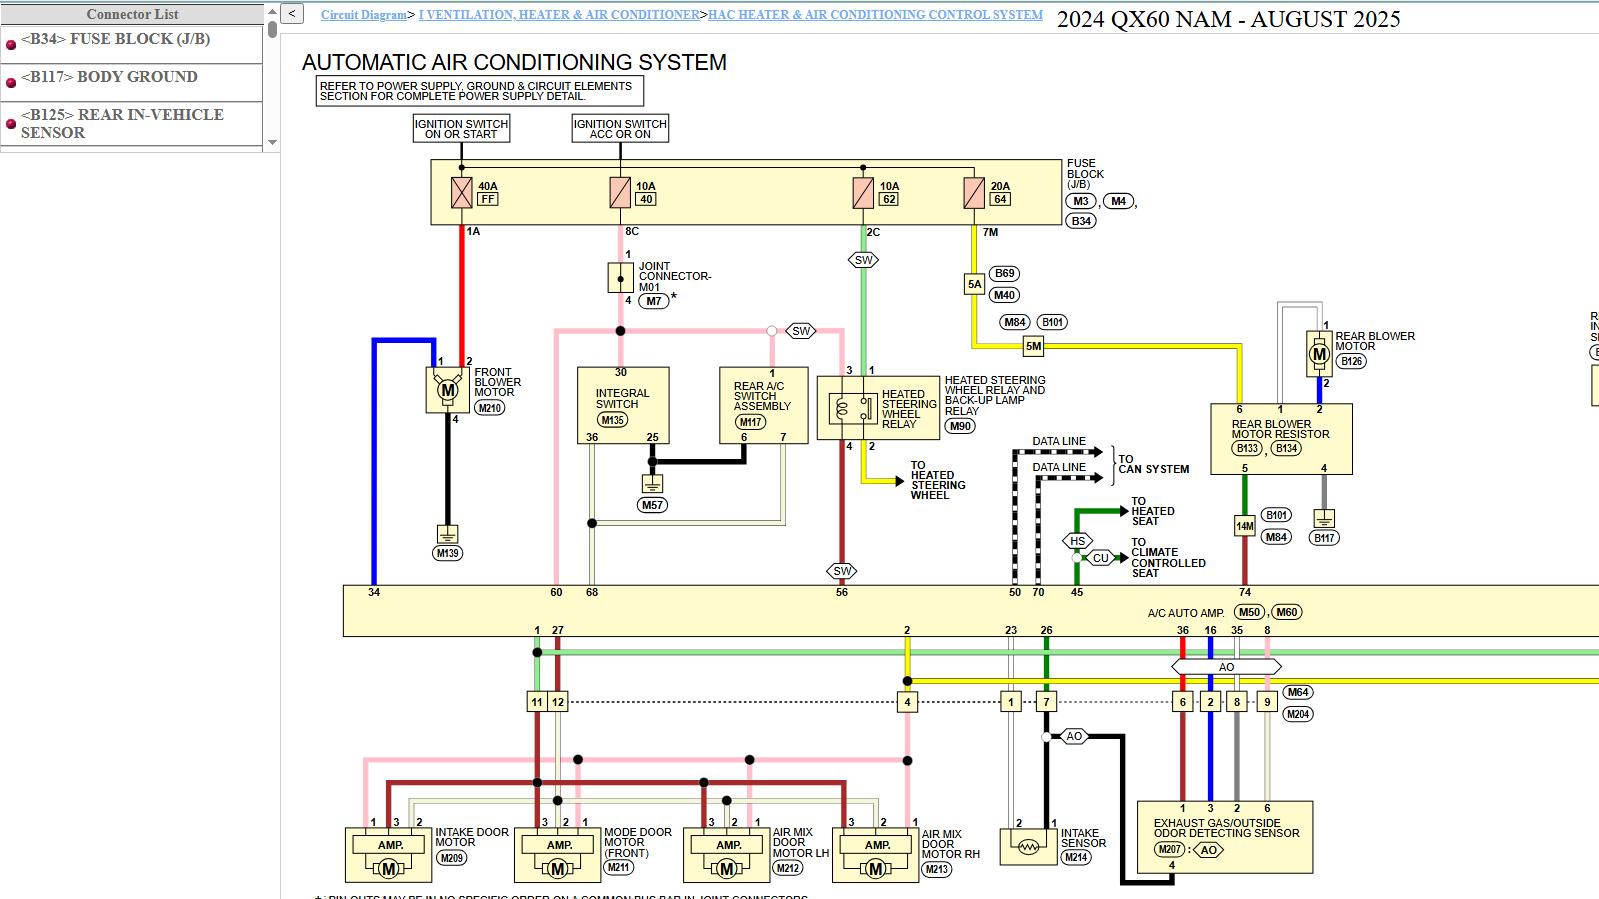The image size is (1599, 899).
Task: Click the B34 fuse block connector label
Action: click(1081, 221)
